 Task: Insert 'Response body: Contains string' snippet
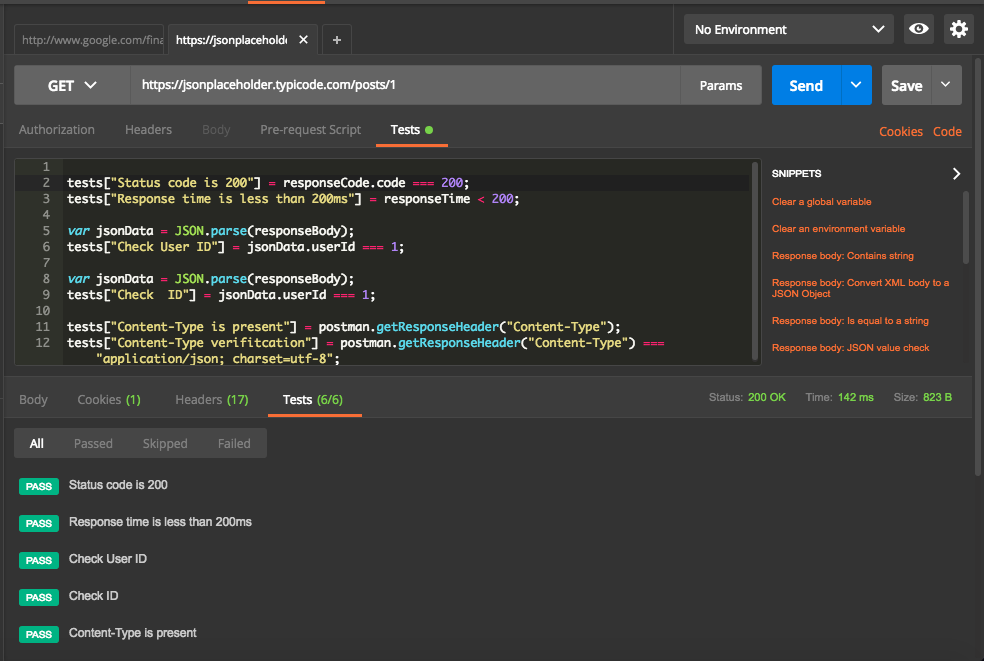[843, 255]
